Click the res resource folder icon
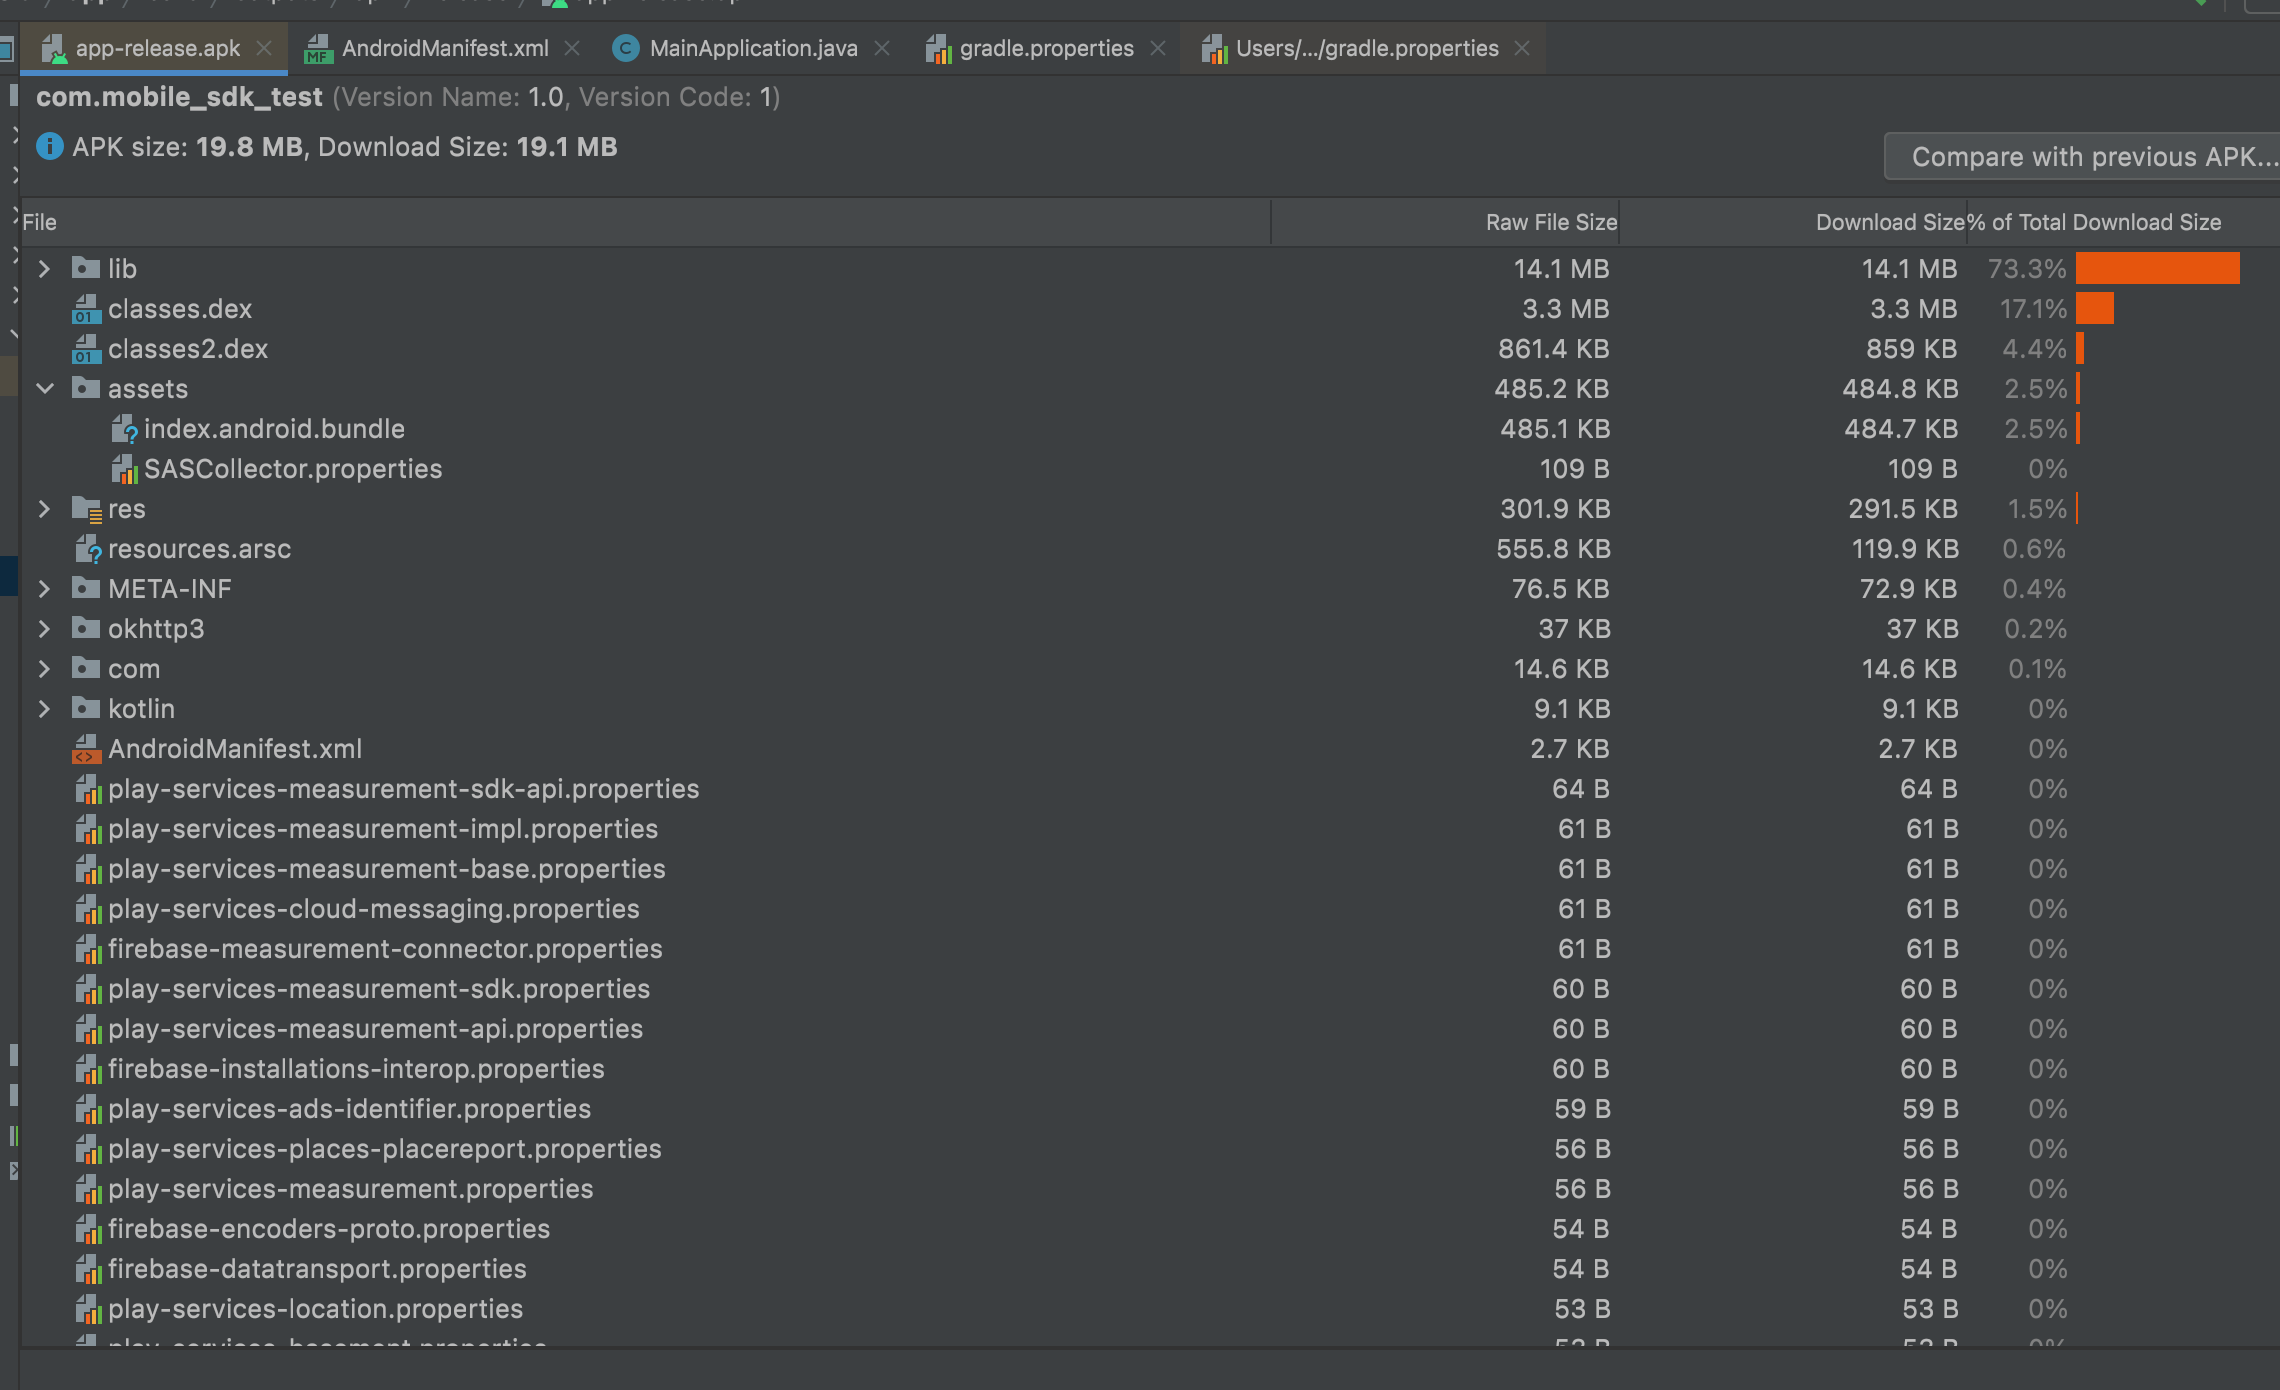 86,508
